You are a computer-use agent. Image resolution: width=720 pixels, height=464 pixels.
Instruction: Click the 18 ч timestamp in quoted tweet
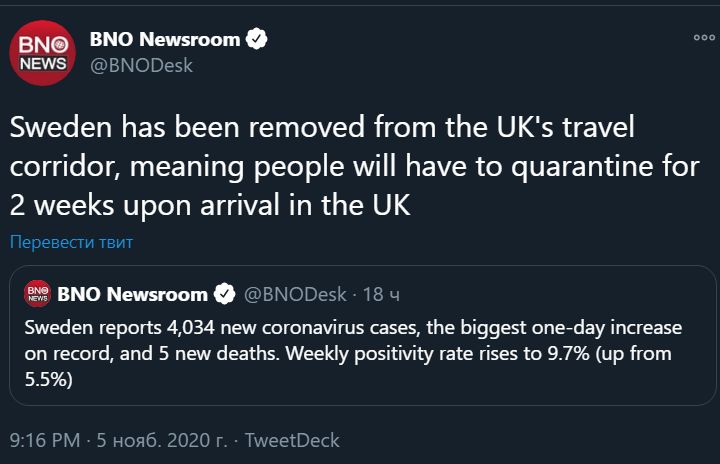click(382, 294)
